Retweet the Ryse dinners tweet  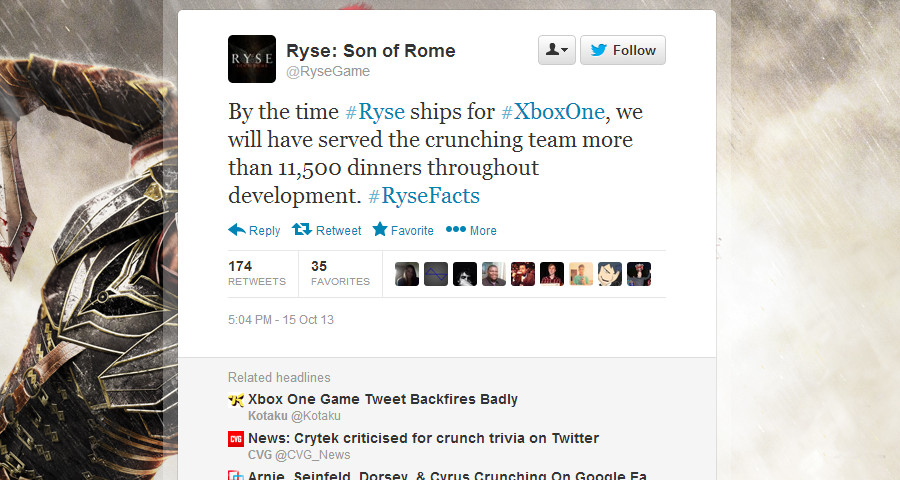pos(327,230)
